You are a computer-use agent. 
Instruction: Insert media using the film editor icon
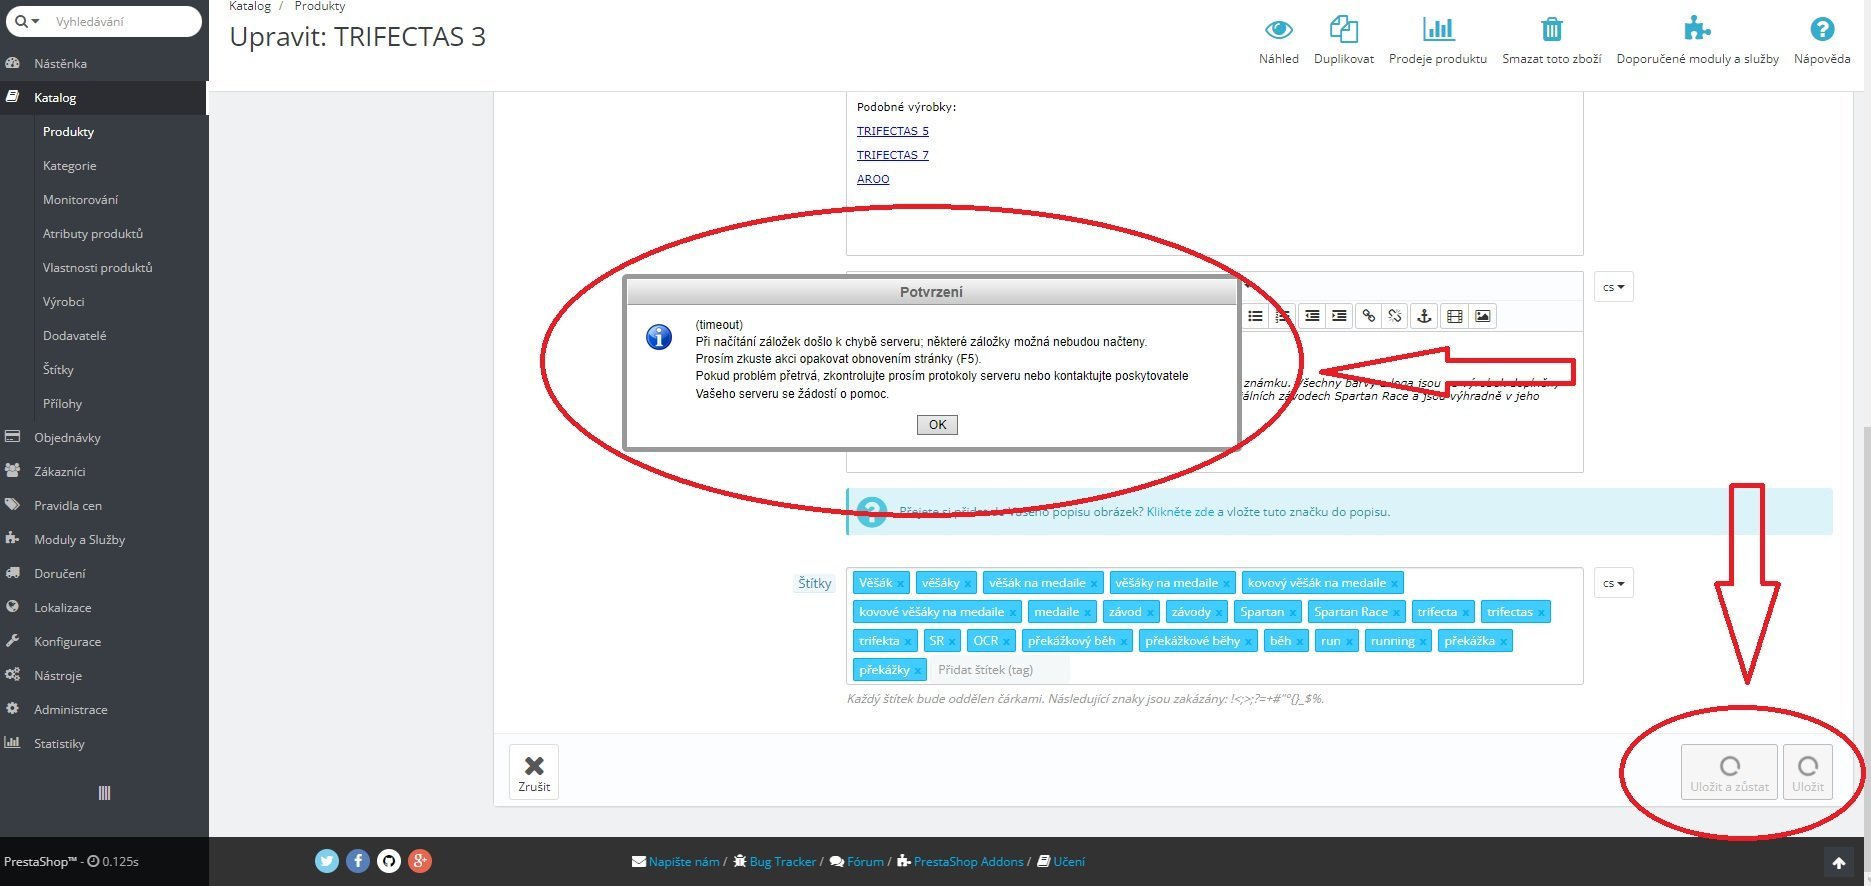(x=1454, y=316)
